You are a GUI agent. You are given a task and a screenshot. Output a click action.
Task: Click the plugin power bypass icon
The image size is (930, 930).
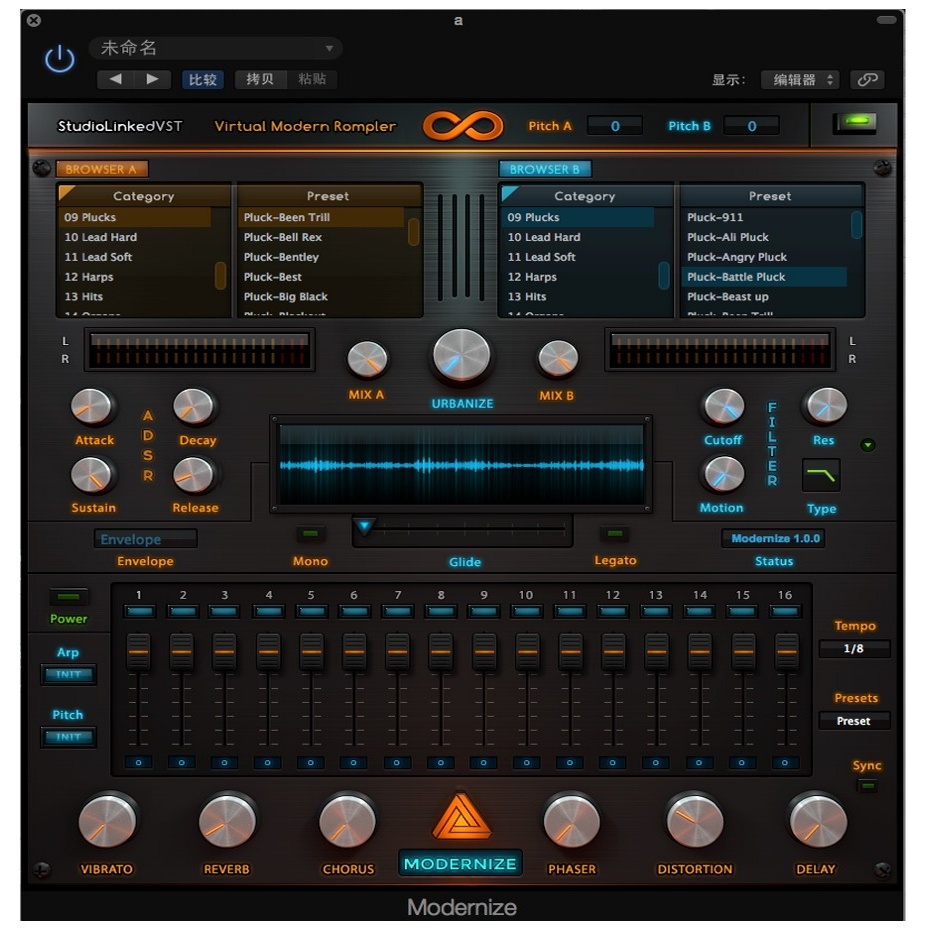pyautogui.click(x=60, y=59)
